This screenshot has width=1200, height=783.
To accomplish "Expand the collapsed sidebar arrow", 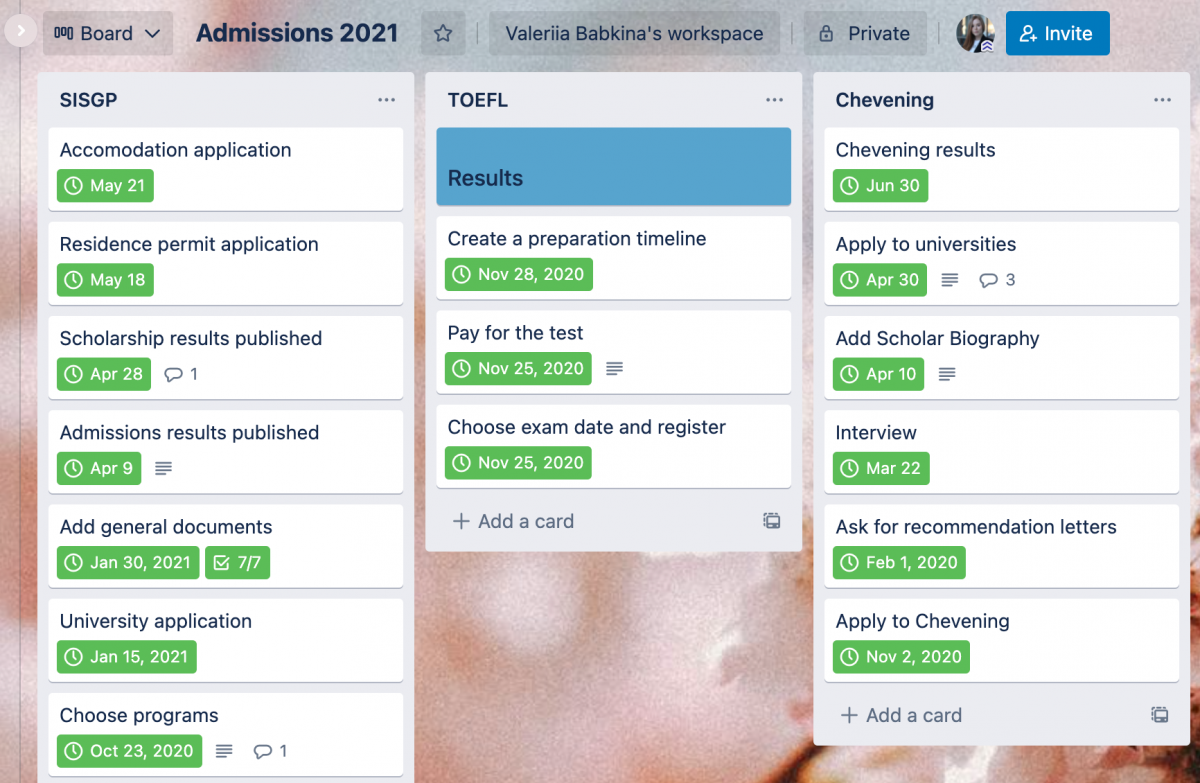I will [20, 31].
